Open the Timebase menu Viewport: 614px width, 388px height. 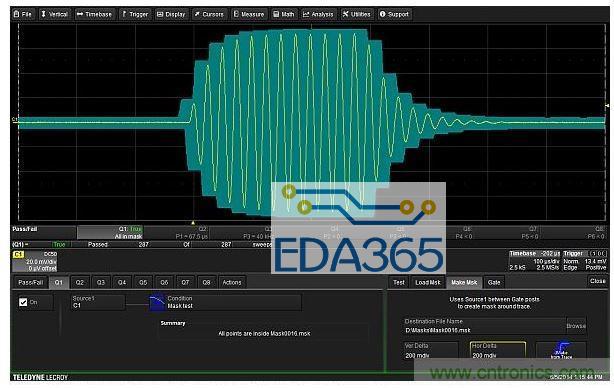click(94, 14)
